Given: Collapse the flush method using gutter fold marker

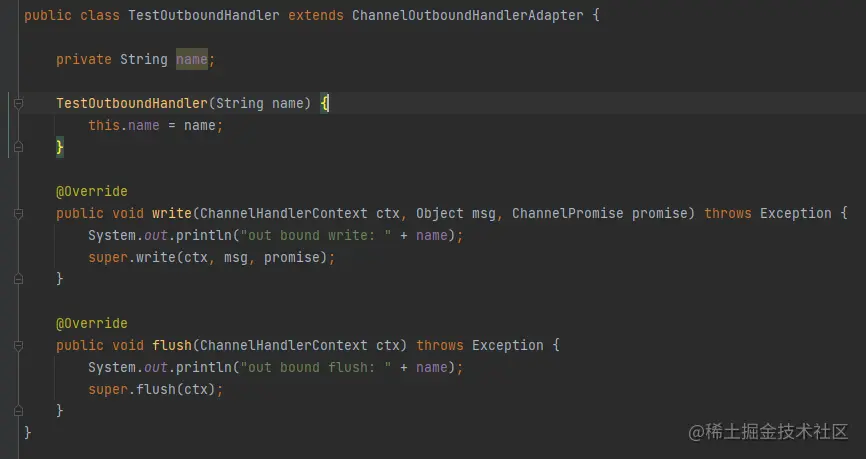Looking at the screenshot, I should pyautogui.click(x=18, y=345).
